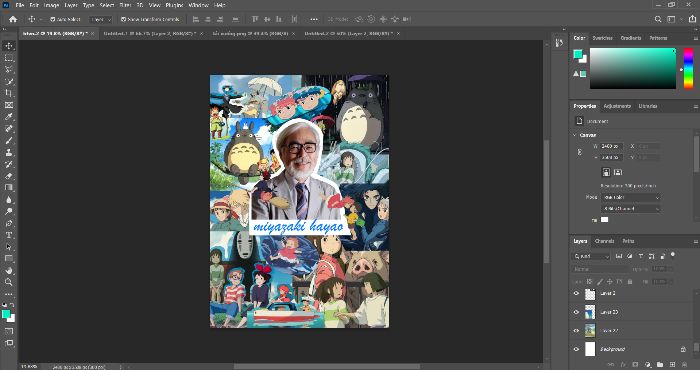Screen dimensions: 700x370
Task: Add layer mask icon
Action: [636, 365]
